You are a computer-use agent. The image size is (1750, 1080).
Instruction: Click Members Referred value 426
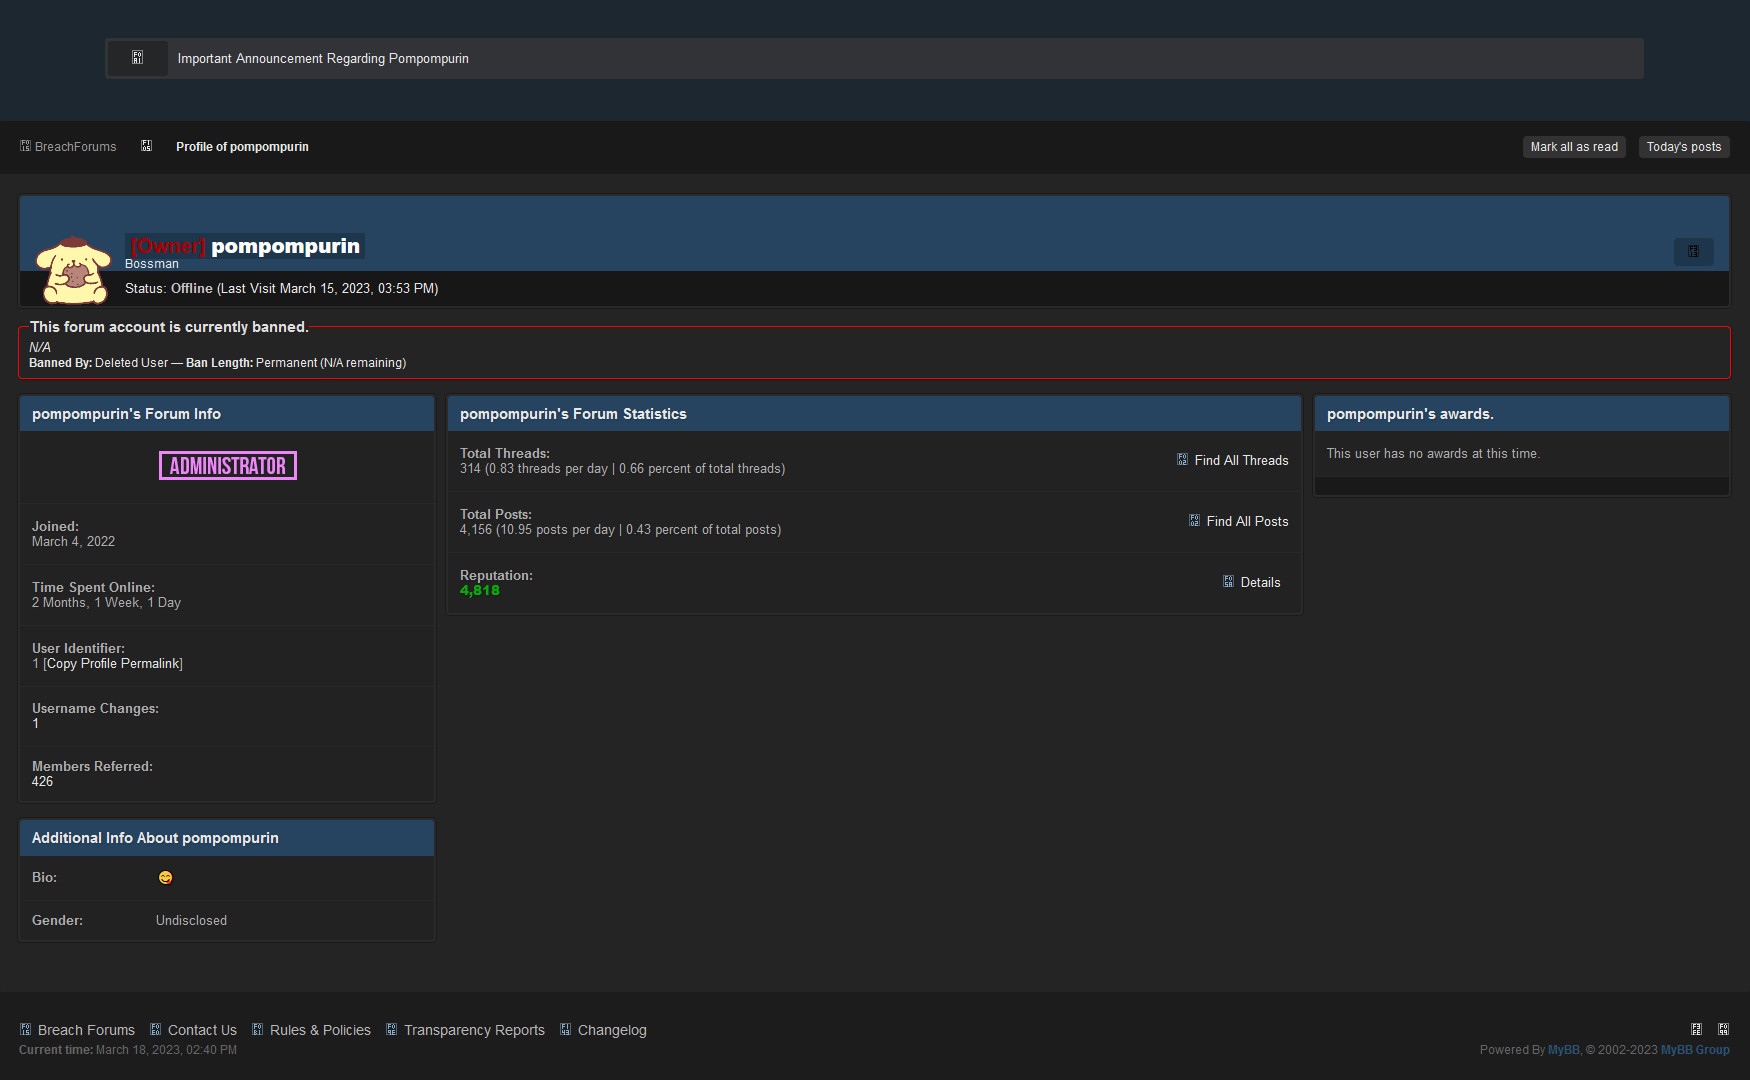click(x=42, y=782)
